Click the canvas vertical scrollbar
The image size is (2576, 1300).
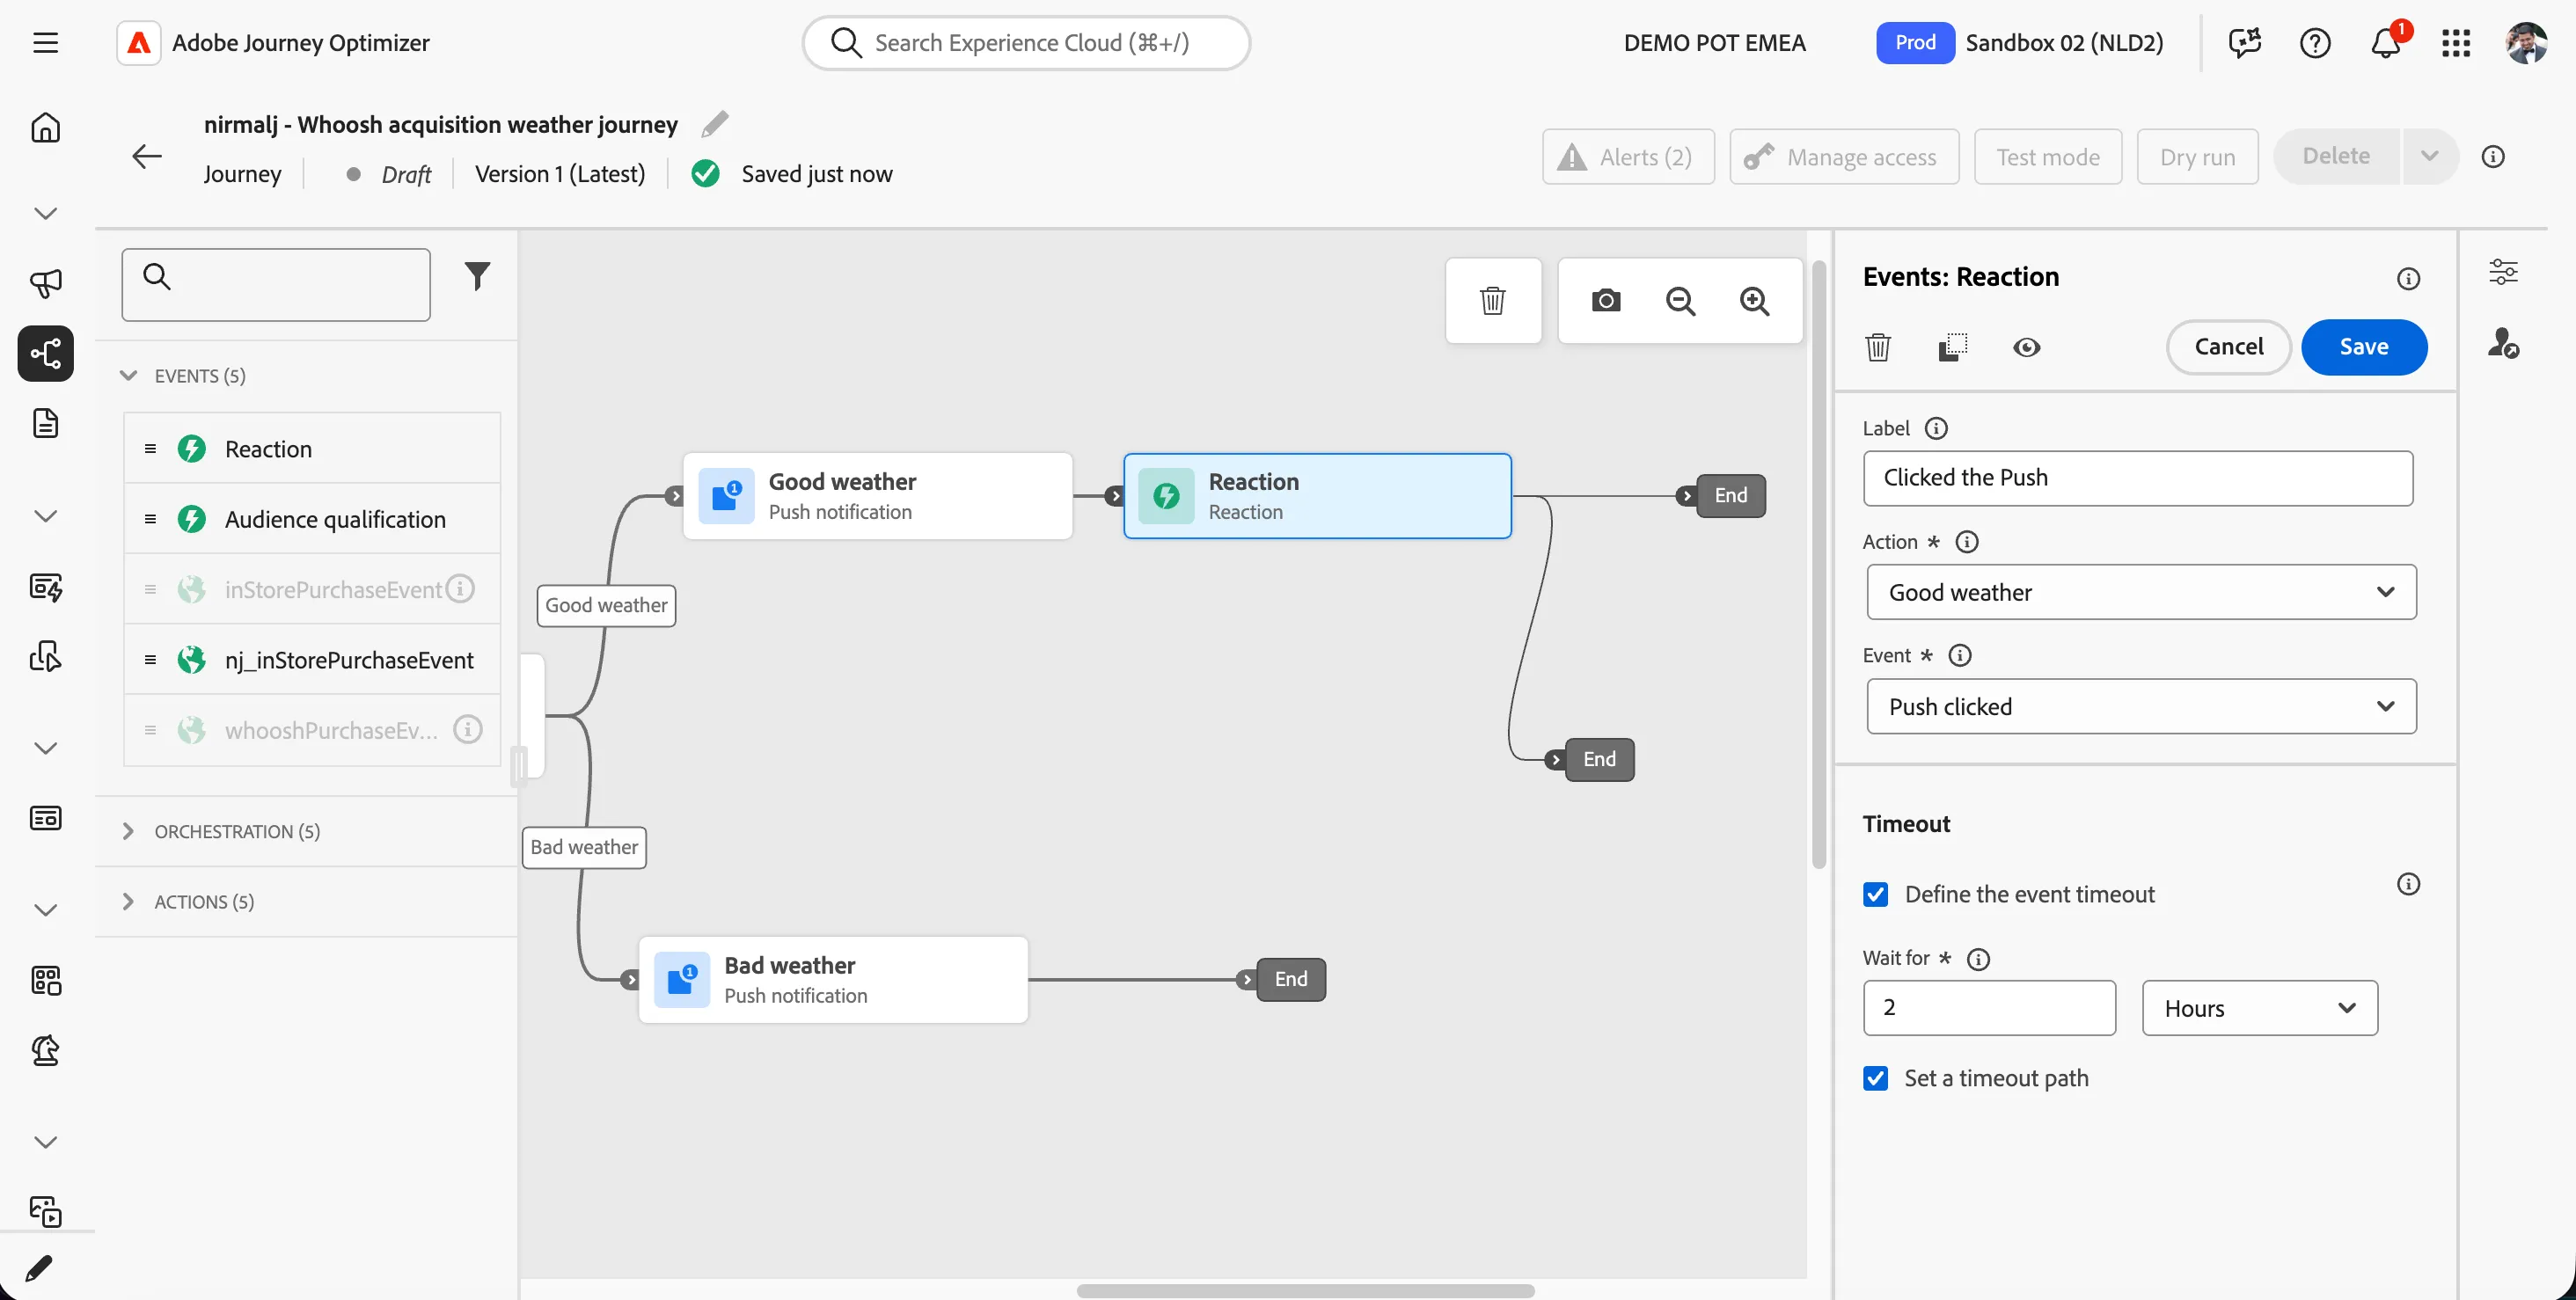click(1819, 565)
